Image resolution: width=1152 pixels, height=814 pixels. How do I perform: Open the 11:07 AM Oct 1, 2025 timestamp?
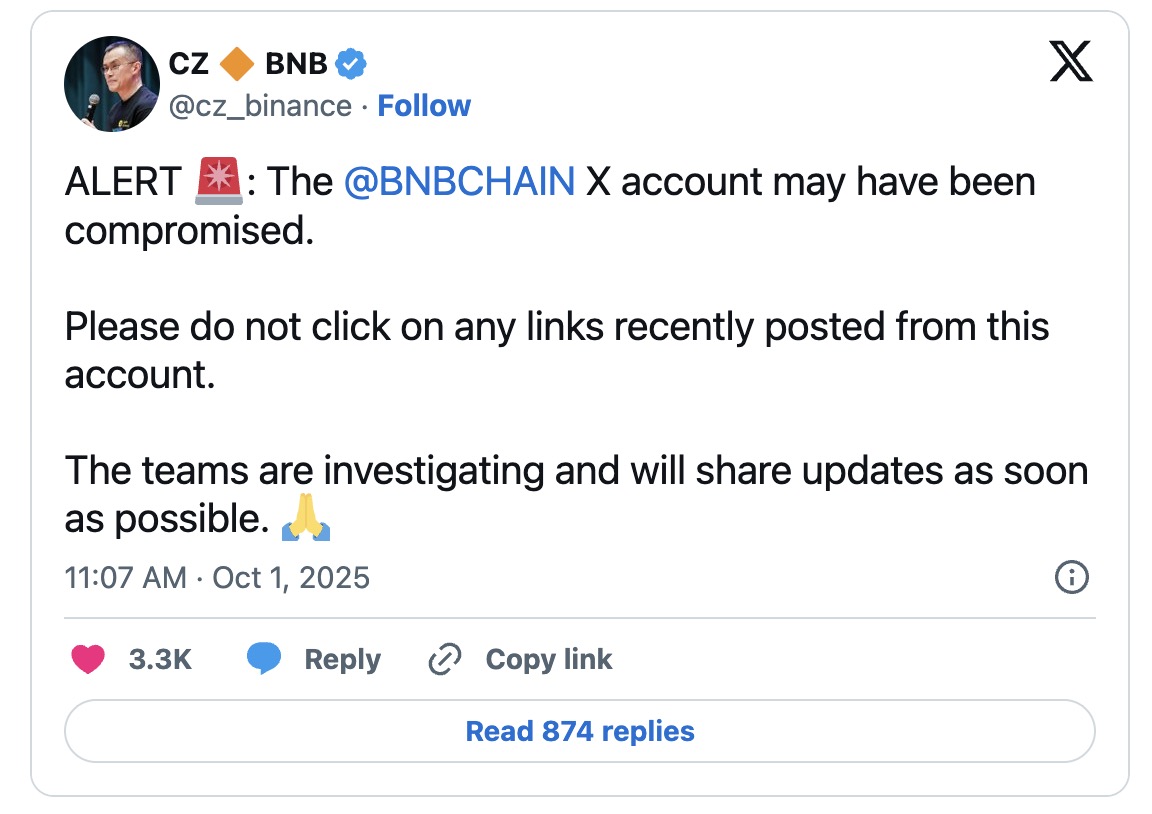[x=217, y=577]
